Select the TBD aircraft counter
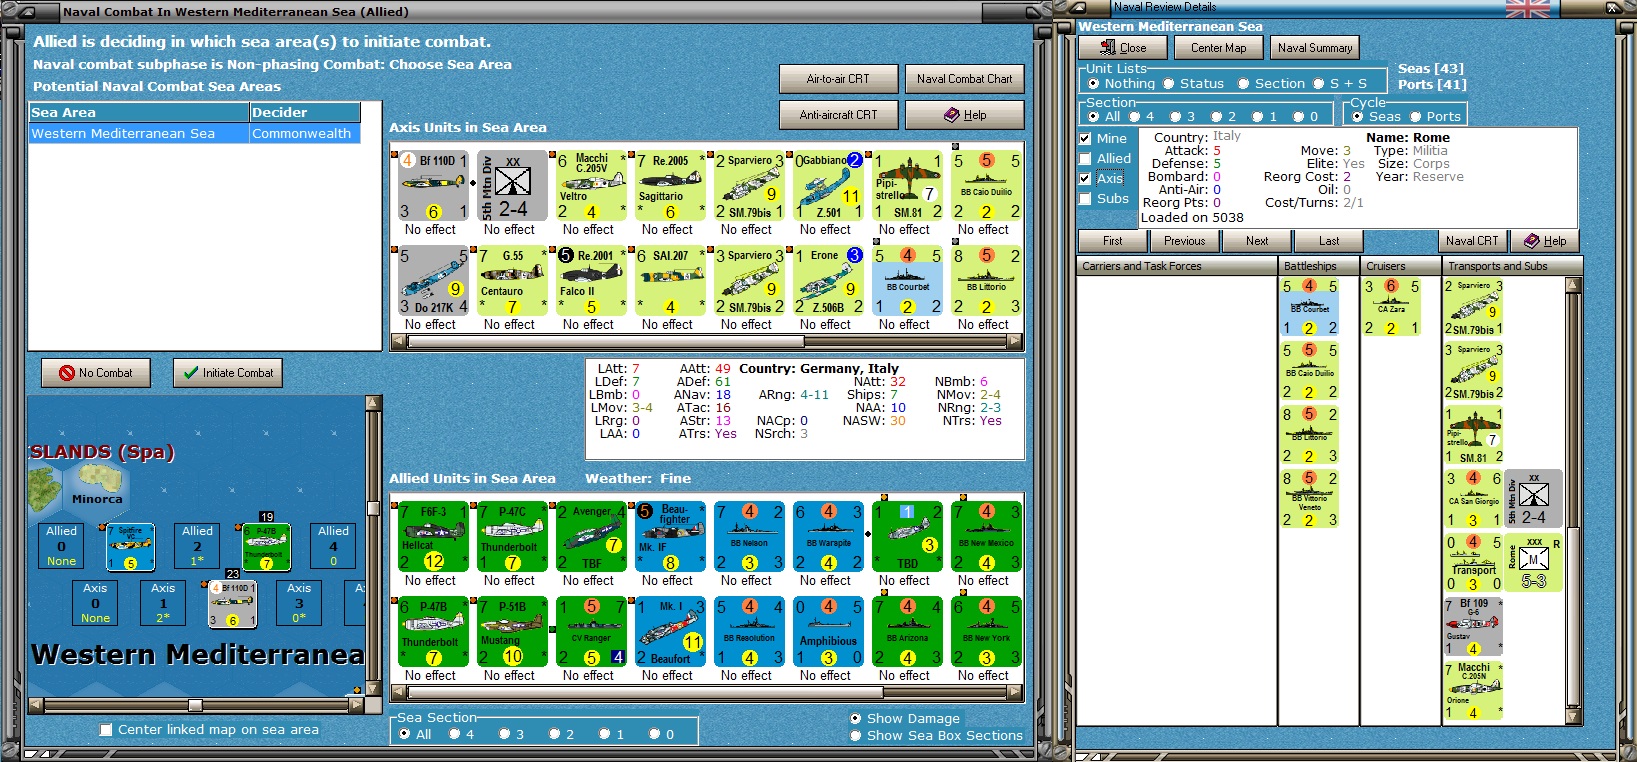1637x762 pixels. tap(908, 537)
